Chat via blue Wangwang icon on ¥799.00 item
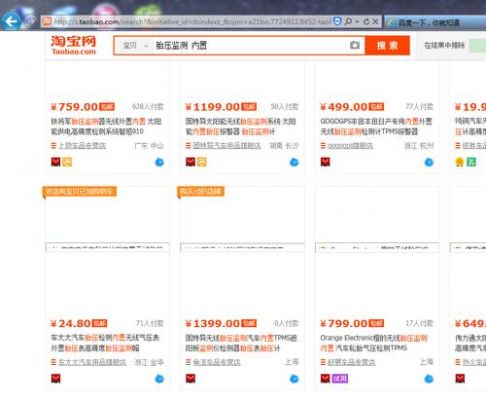This screenshot has height=400, width=486. click(429, 379)
